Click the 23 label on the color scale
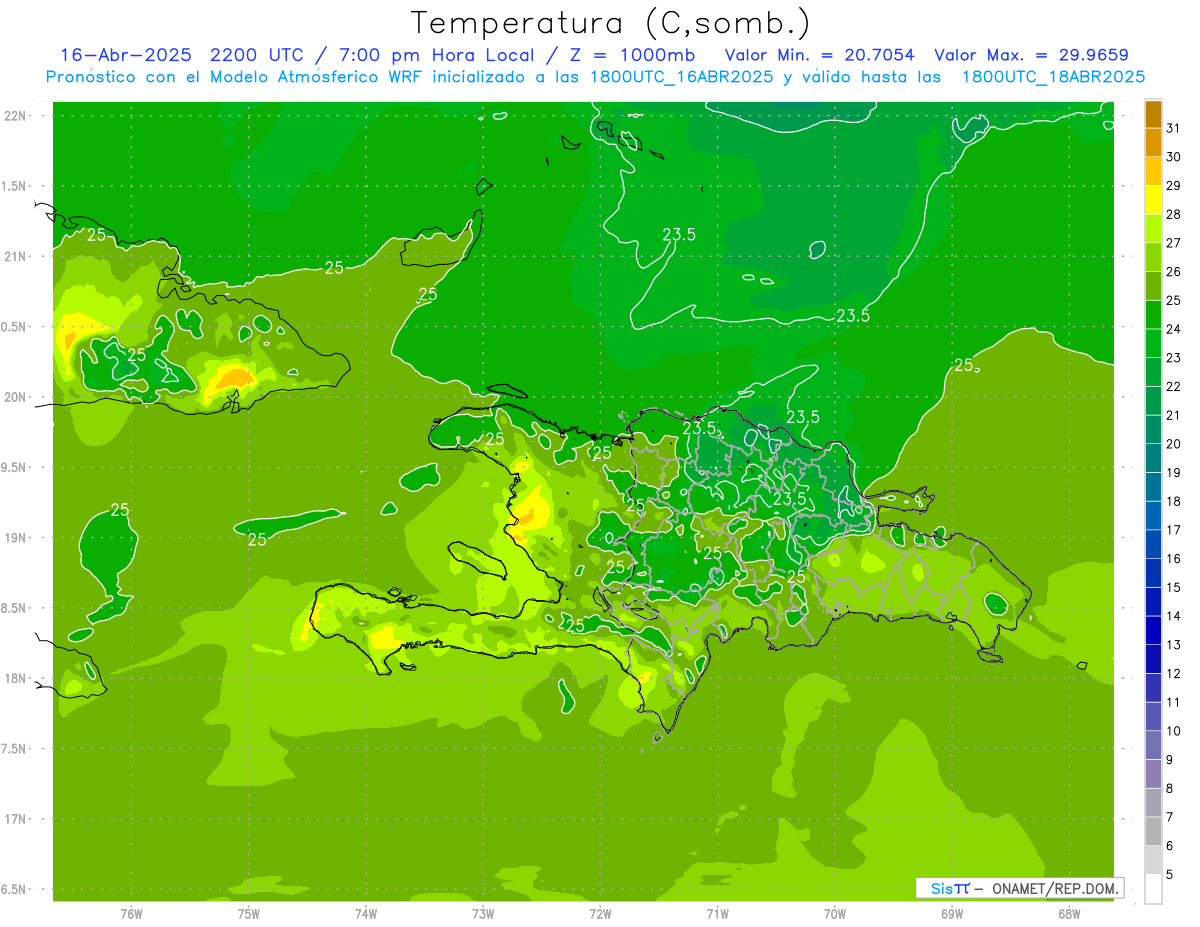Viewport: 1200px width, 927px height. pyautogui.click(x=1174, y=358)
